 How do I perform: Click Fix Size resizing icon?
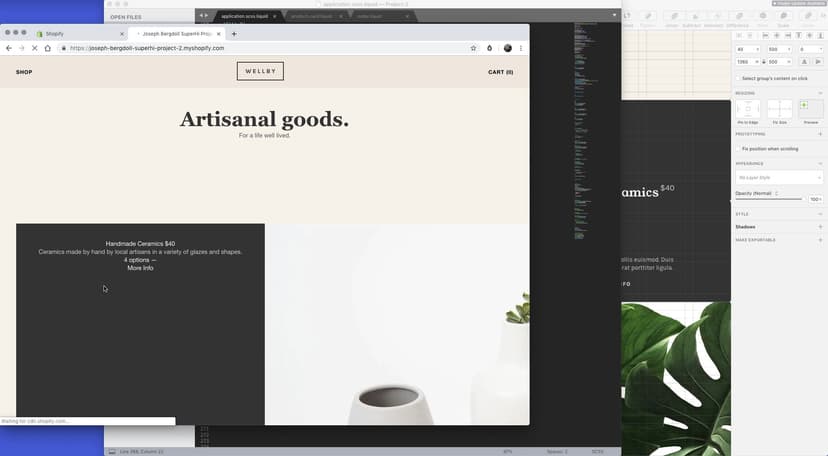click(779, 109)
